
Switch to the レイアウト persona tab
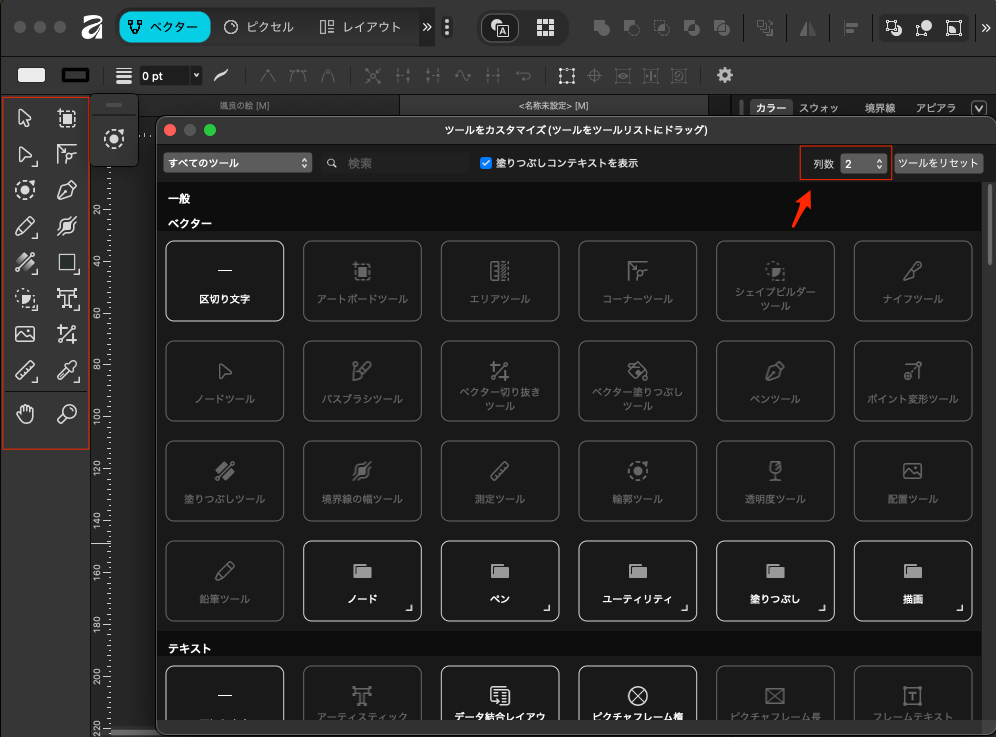360,27
